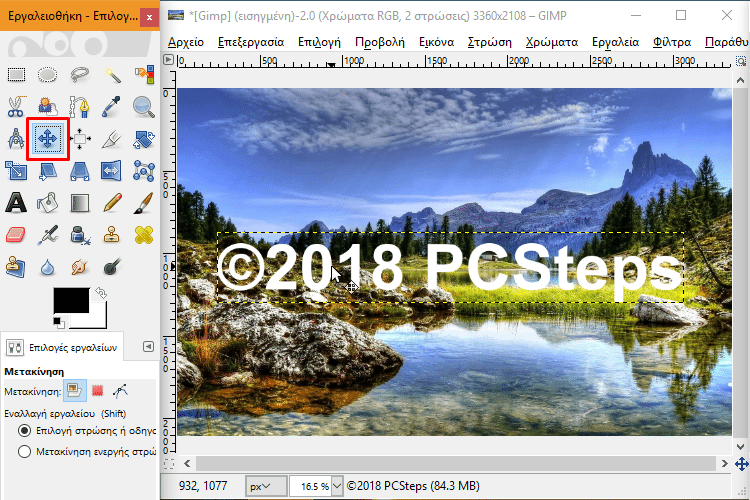Choose the Free Select lasso tool
750x500 pixels.
click(79, 75)
